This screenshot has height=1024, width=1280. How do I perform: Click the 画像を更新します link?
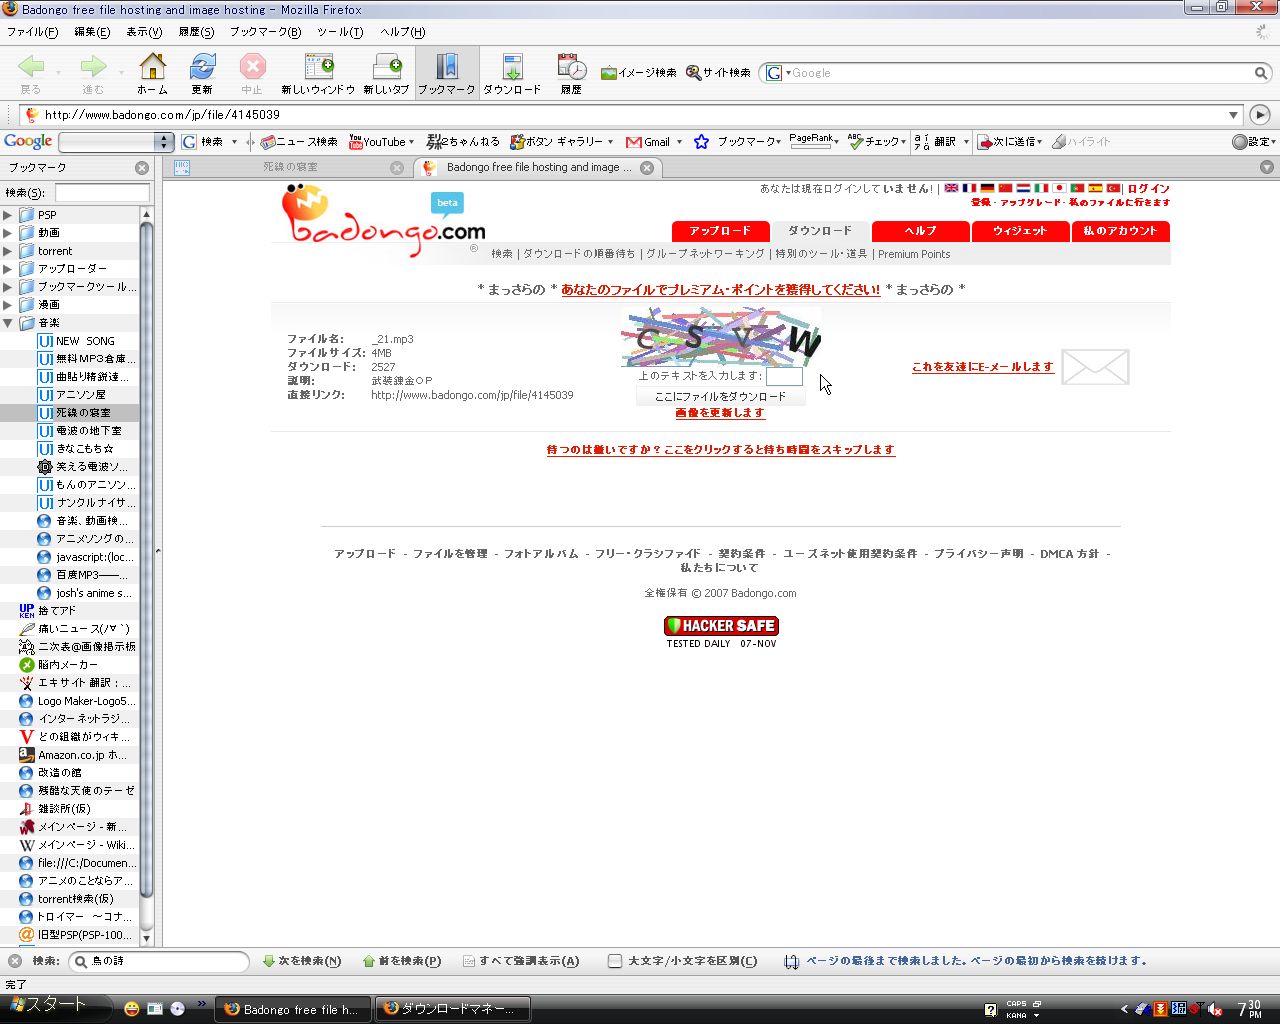coord(720,413)
